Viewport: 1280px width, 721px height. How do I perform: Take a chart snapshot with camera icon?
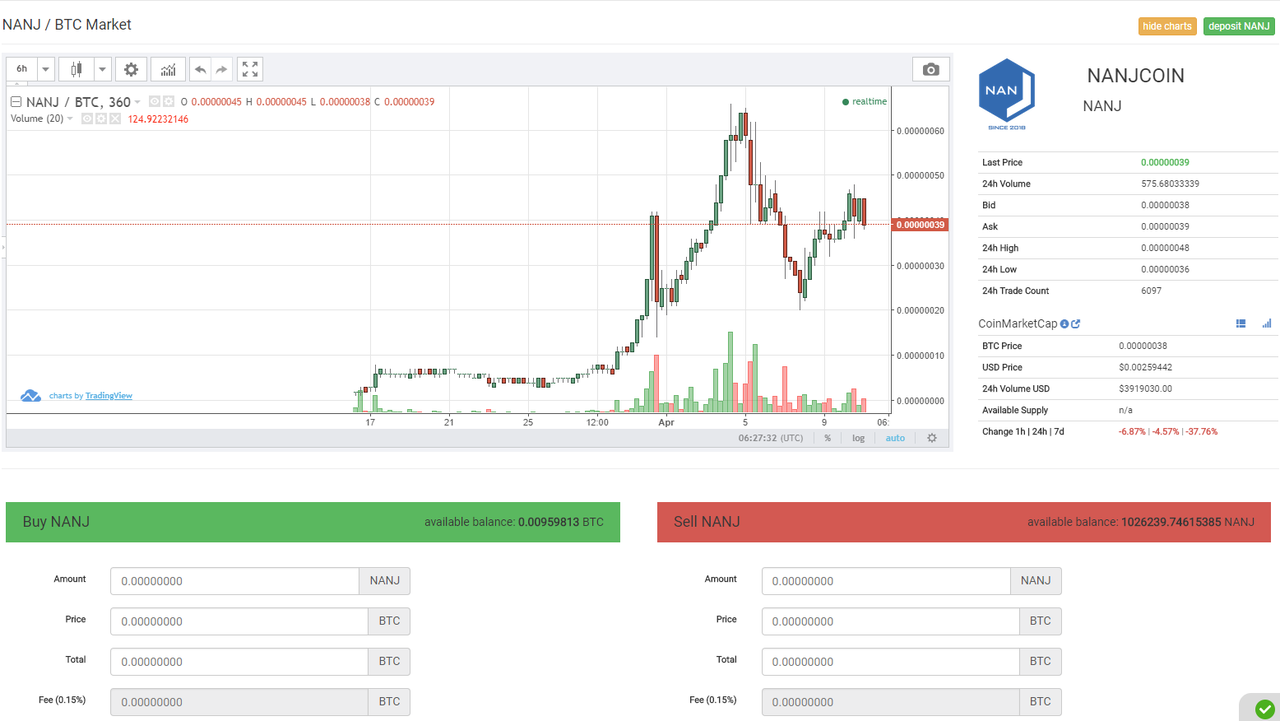[x=931, y=69]
